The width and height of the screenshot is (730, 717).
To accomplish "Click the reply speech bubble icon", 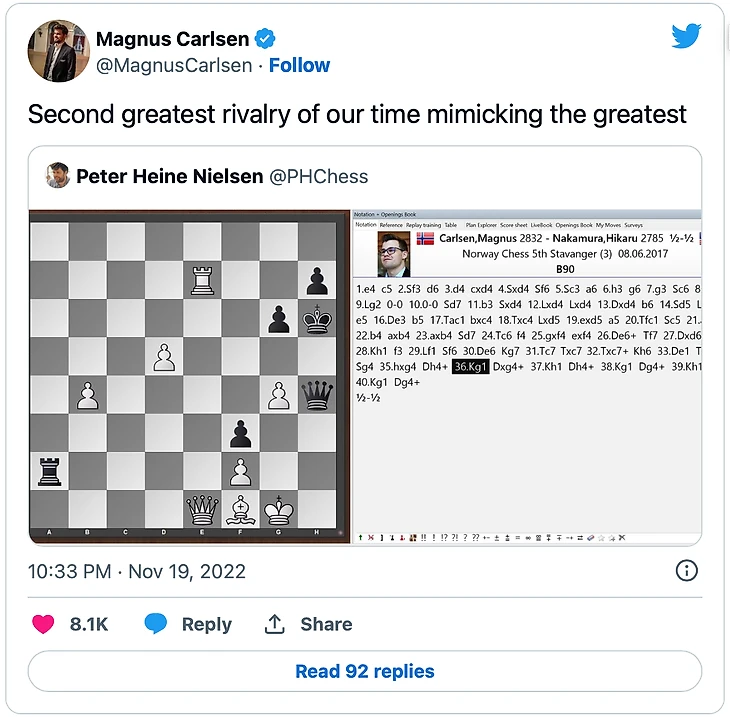I will click(x=155, y=624).
